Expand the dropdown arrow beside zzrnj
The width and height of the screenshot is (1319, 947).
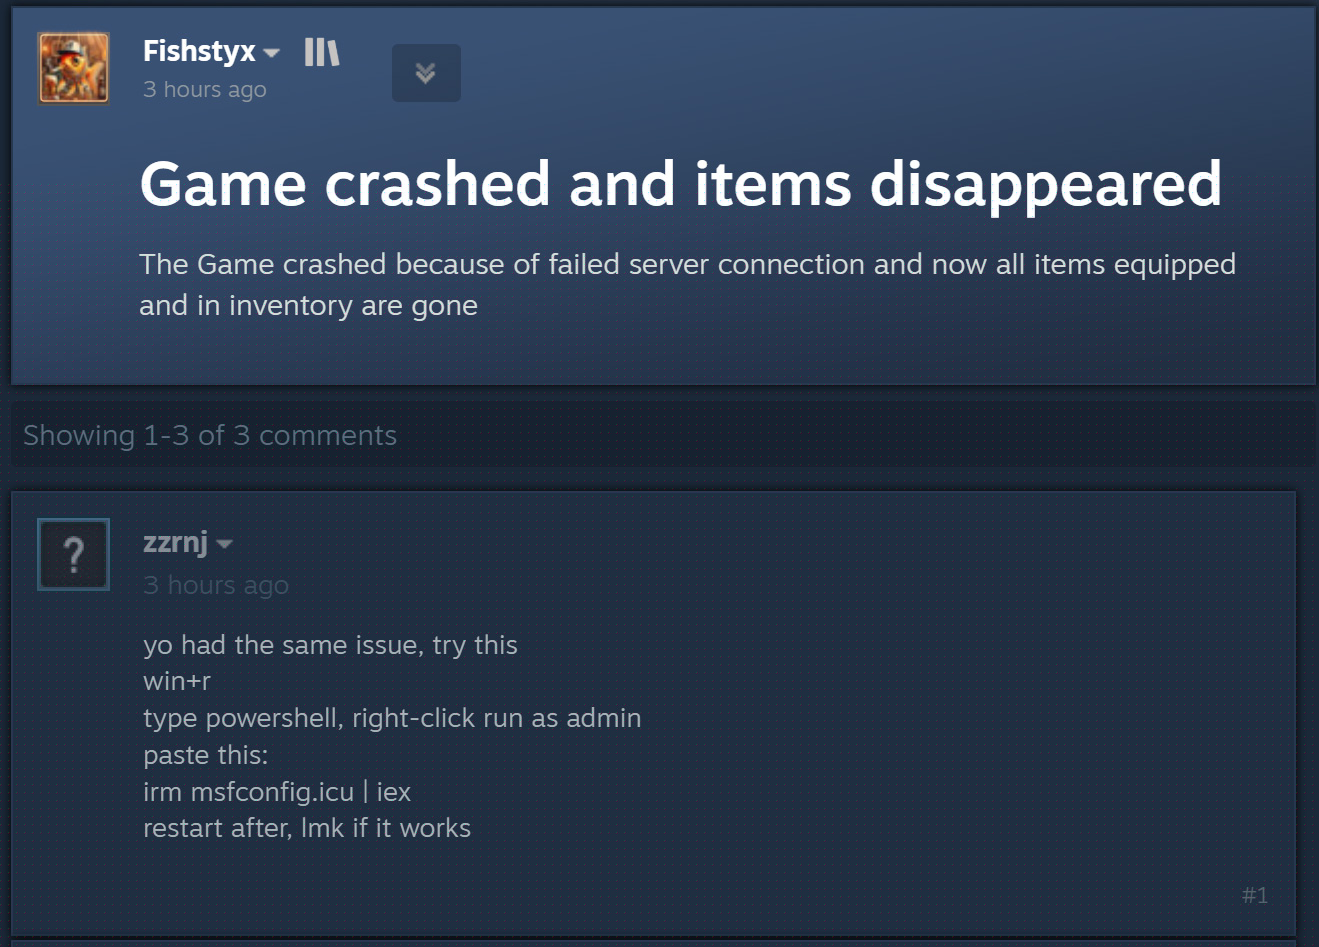tap(224, 544)
